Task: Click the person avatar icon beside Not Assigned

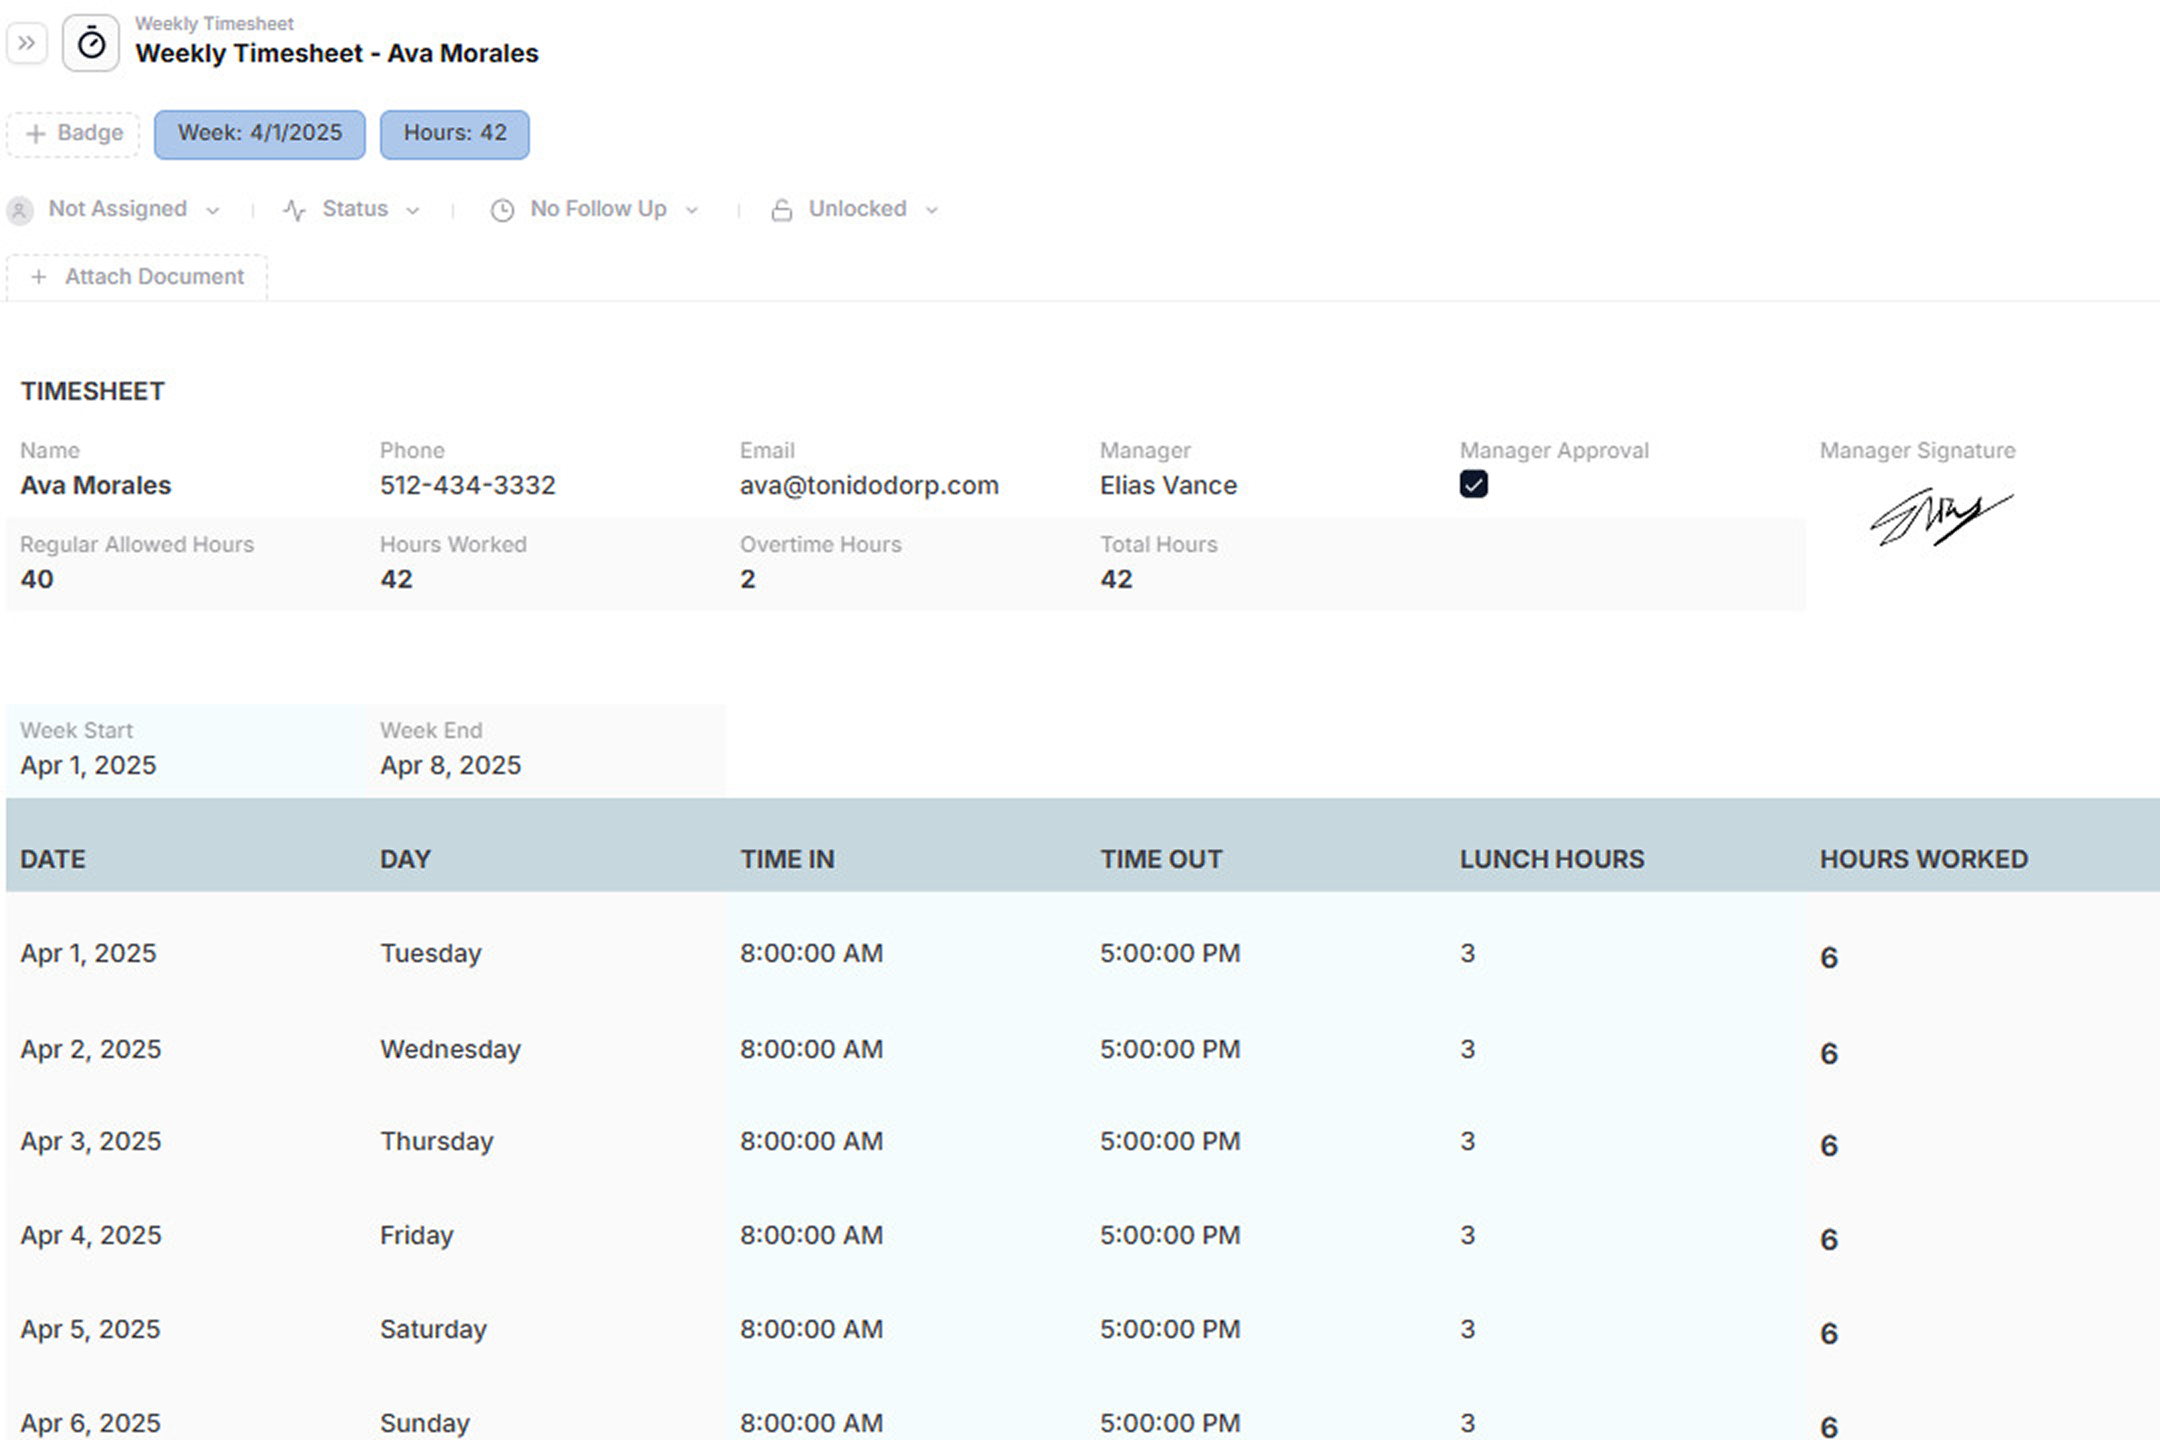Action: (19, 210)
